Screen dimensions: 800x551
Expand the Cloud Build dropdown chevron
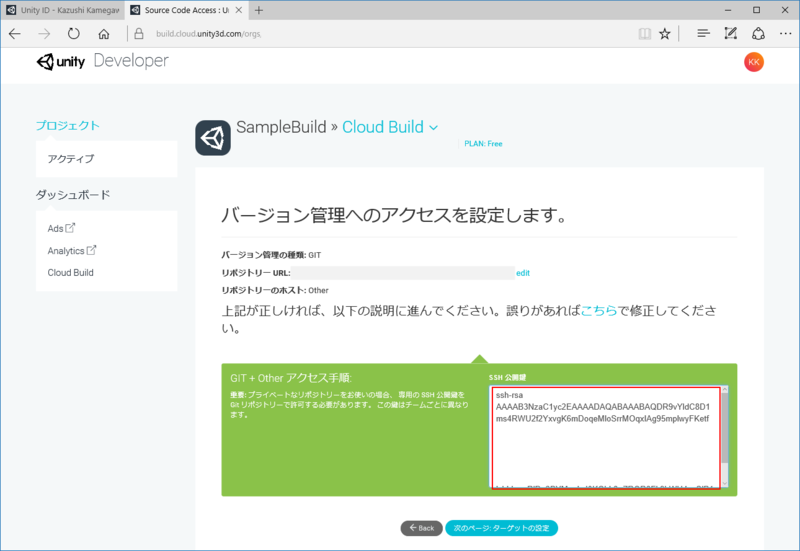tap(434, 128)
